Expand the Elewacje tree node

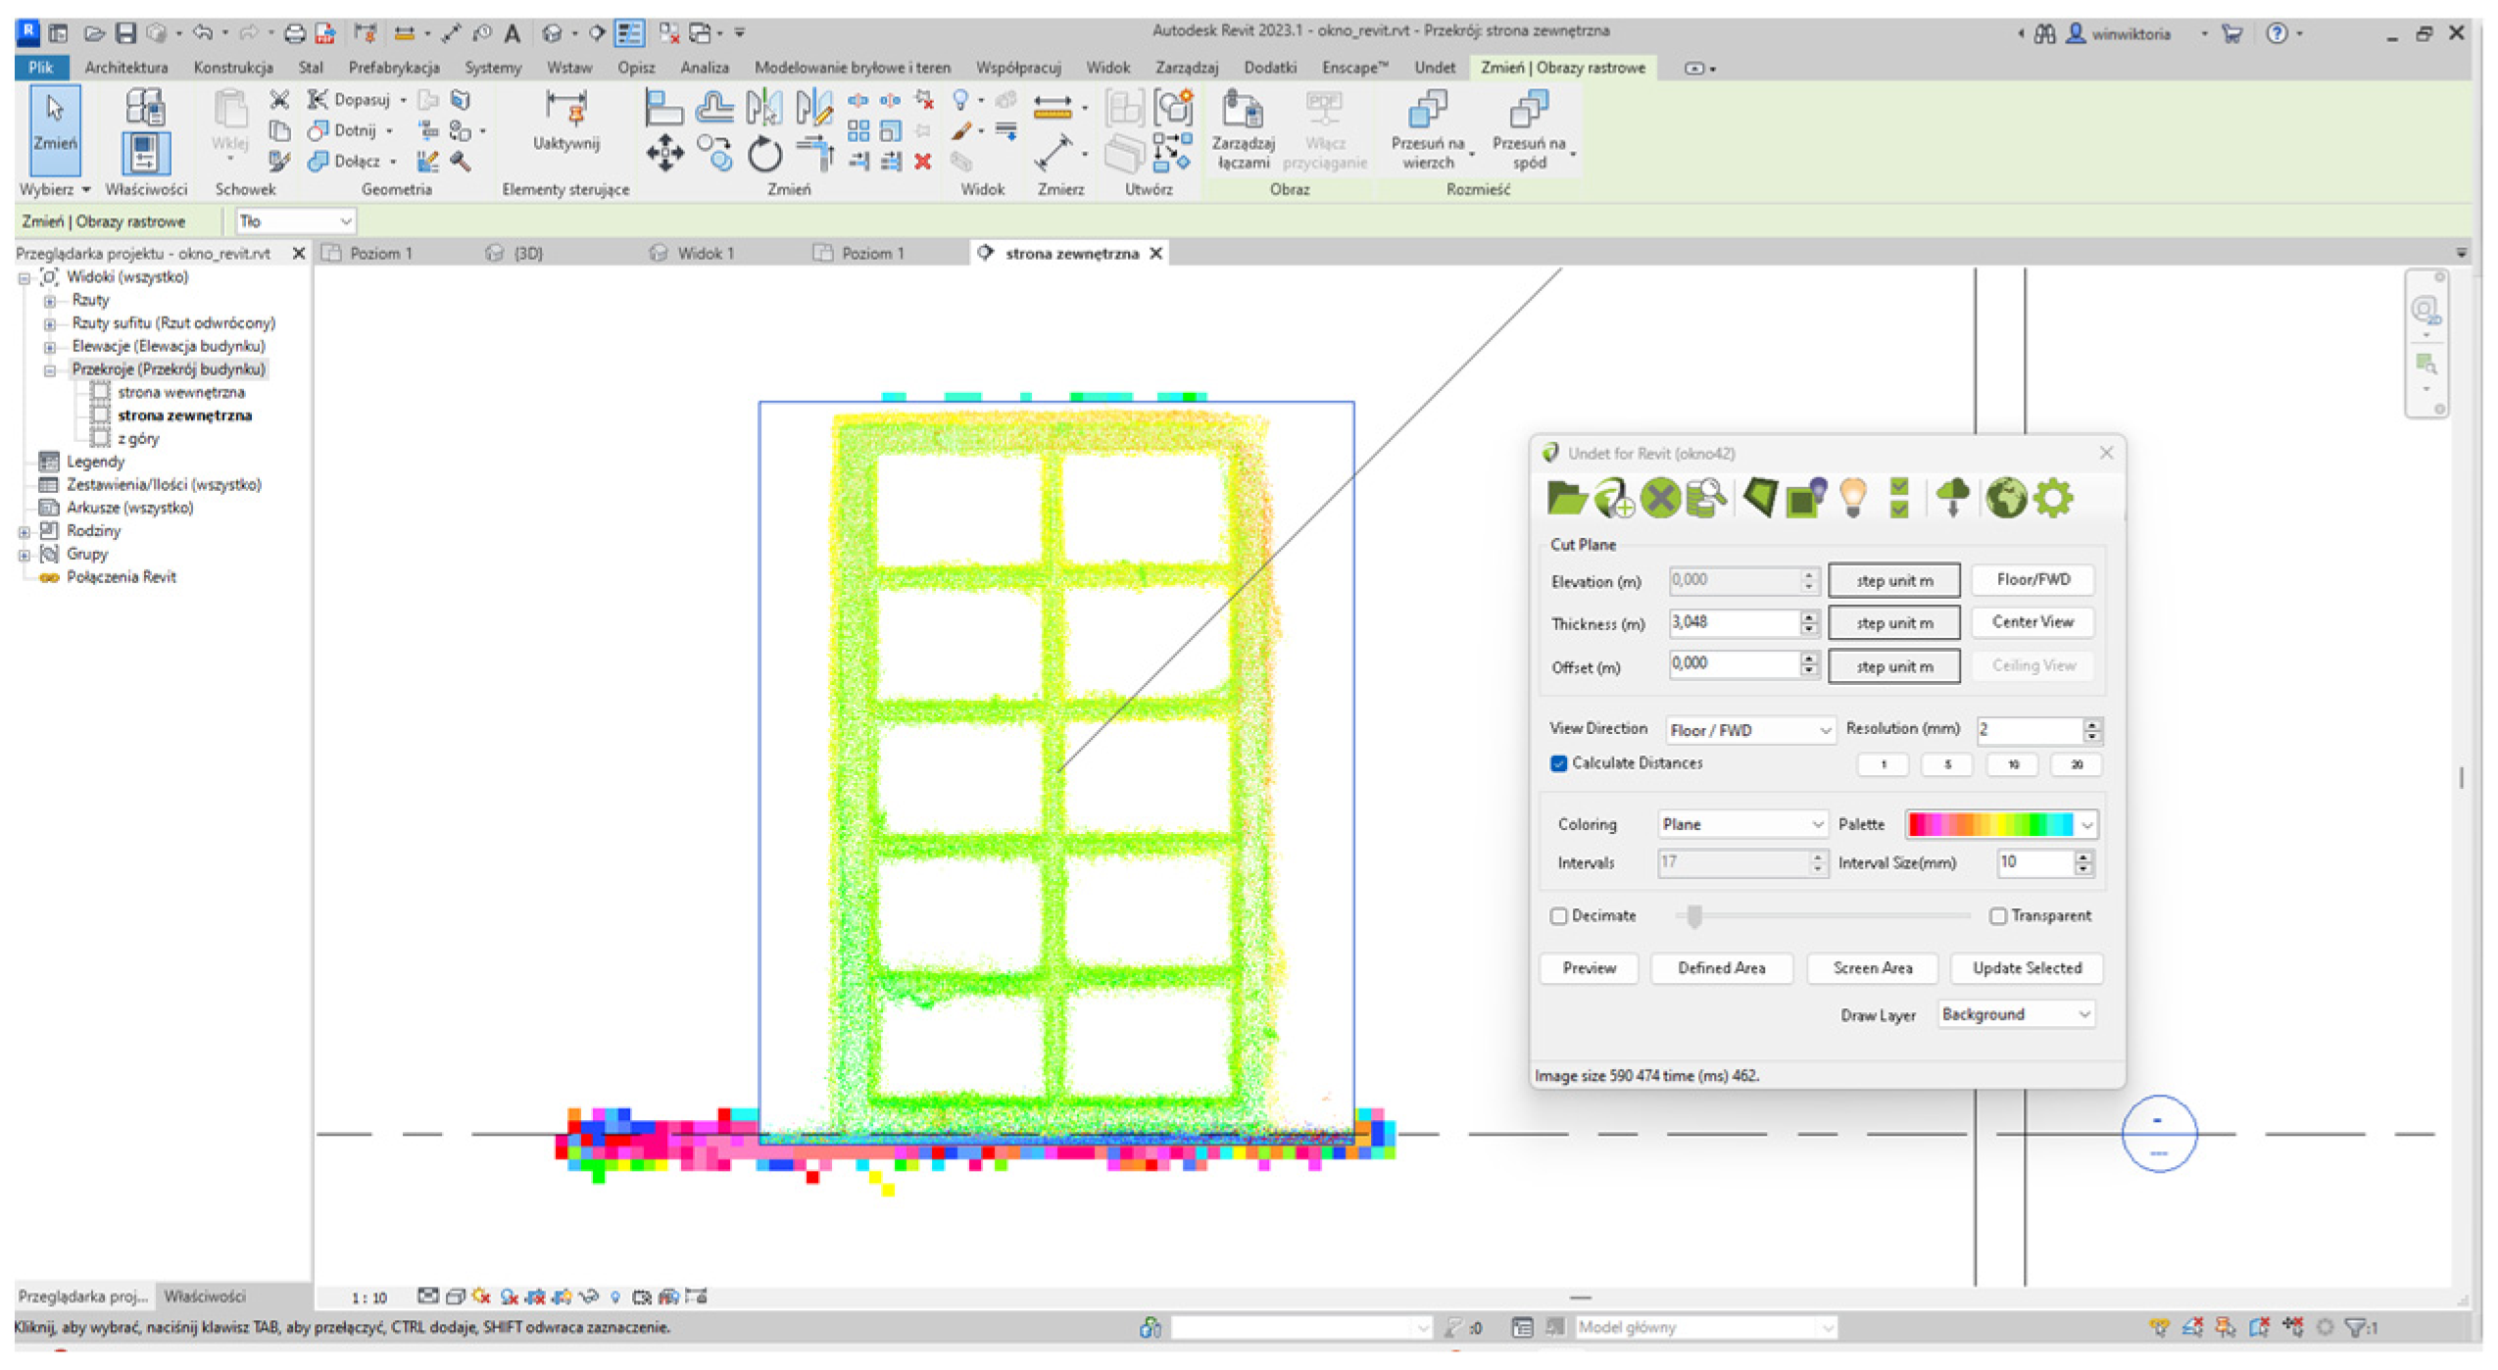pos(49,347)
